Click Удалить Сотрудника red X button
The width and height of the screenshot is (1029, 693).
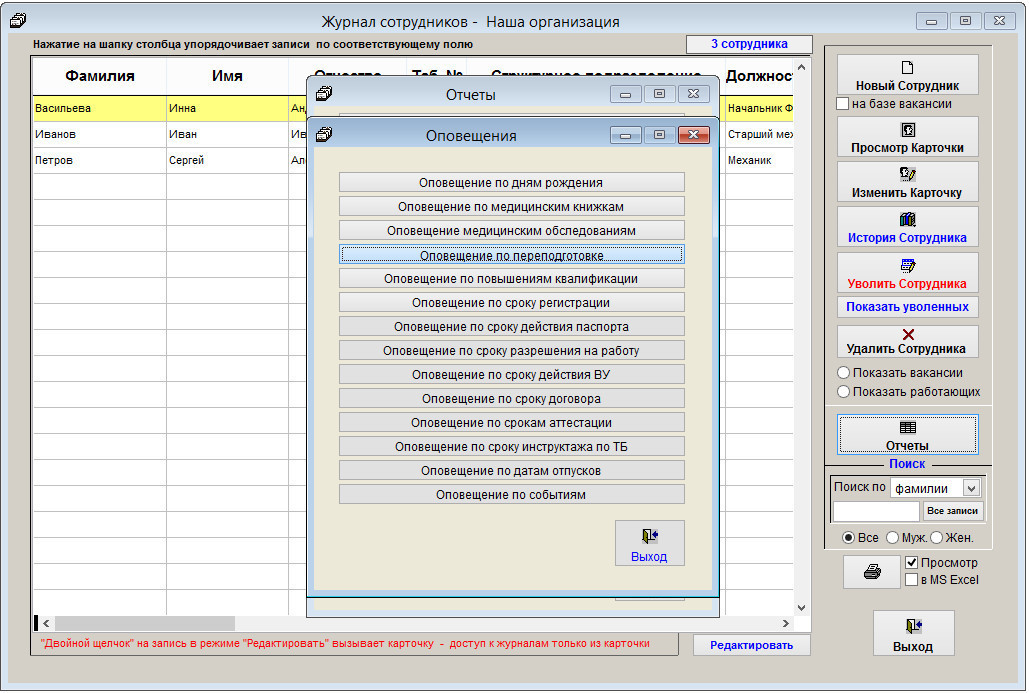[x=907, y=341]
